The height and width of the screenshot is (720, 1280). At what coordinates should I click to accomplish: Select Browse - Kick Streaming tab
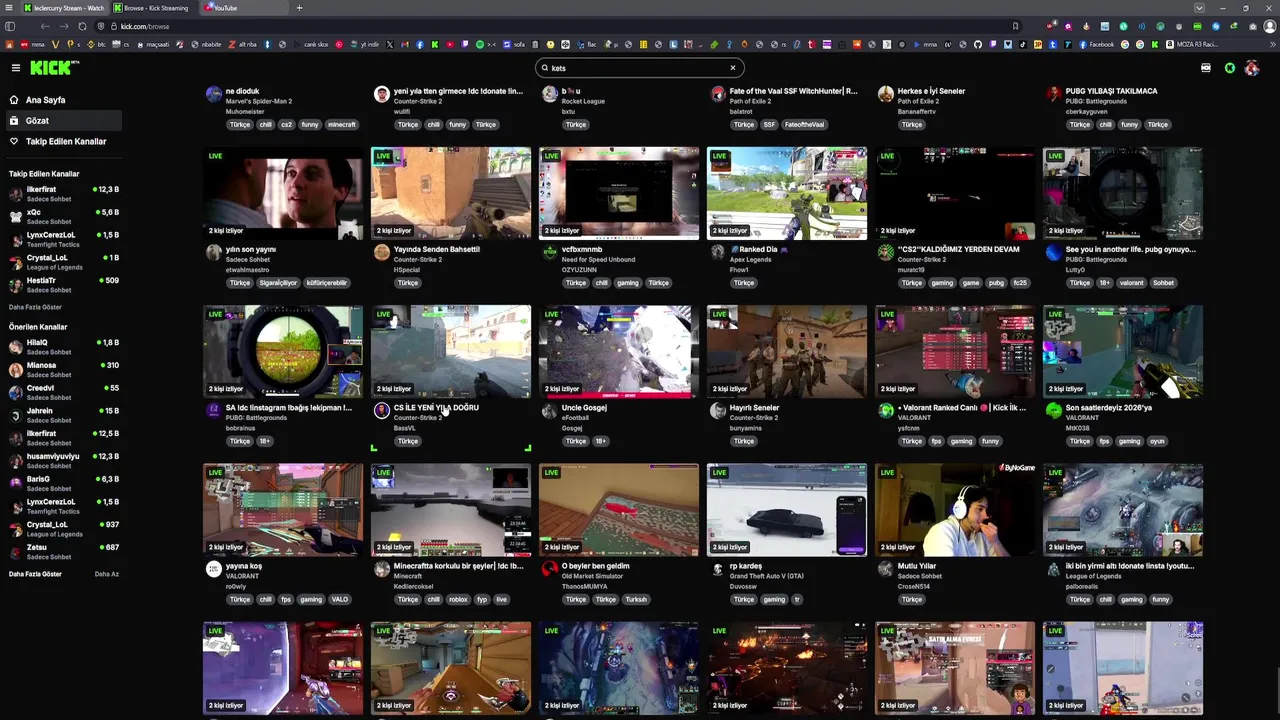point(155,8)
